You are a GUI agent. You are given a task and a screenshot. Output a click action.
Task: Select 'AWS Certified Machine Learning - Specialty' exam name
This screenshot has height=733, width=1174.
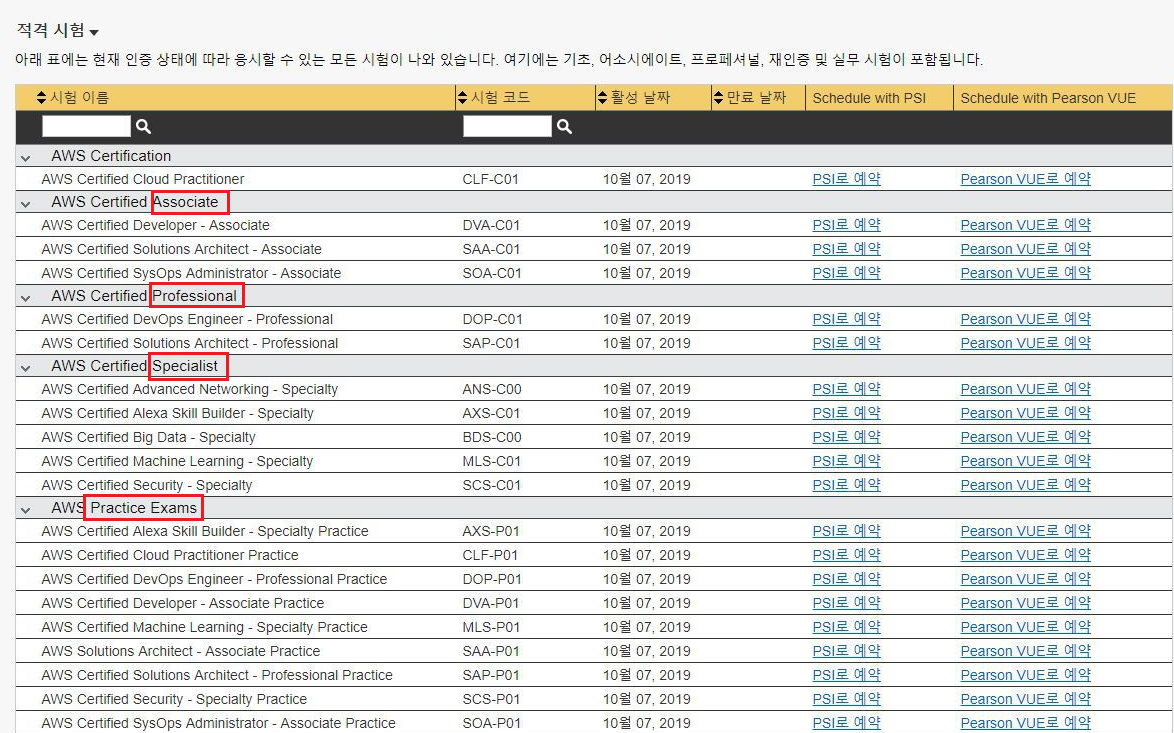[177, 460]
